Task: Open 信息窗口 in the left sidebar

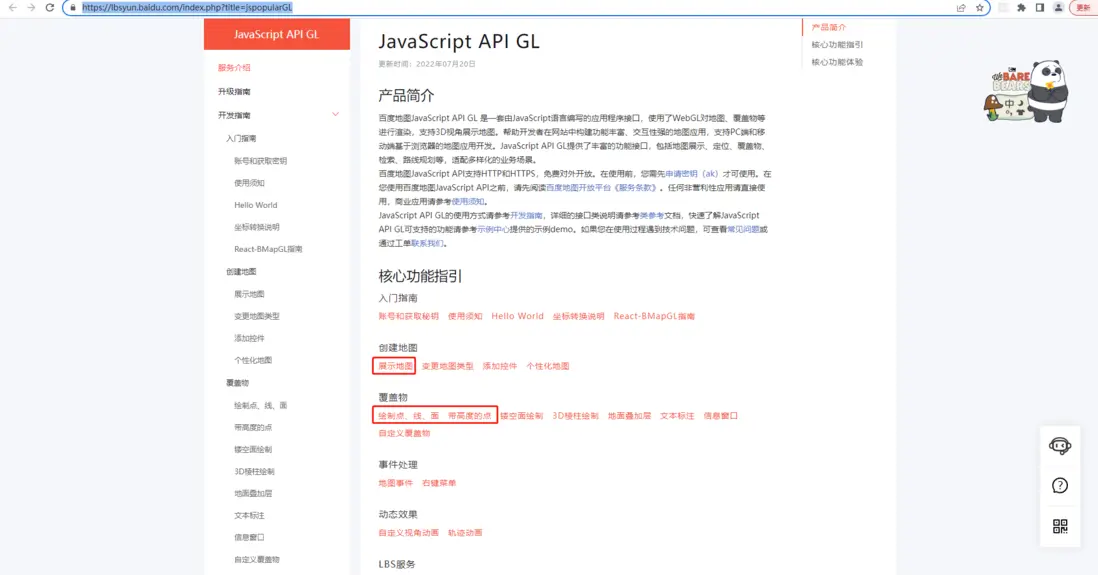Action: click(x=249, y=538)
